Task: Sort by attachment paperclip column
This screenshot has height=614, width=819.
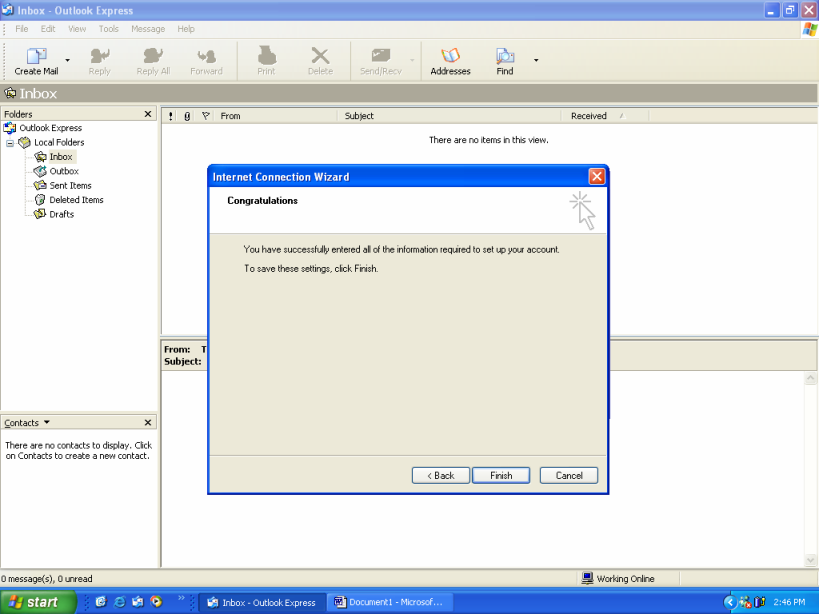Action: (187, 116)
